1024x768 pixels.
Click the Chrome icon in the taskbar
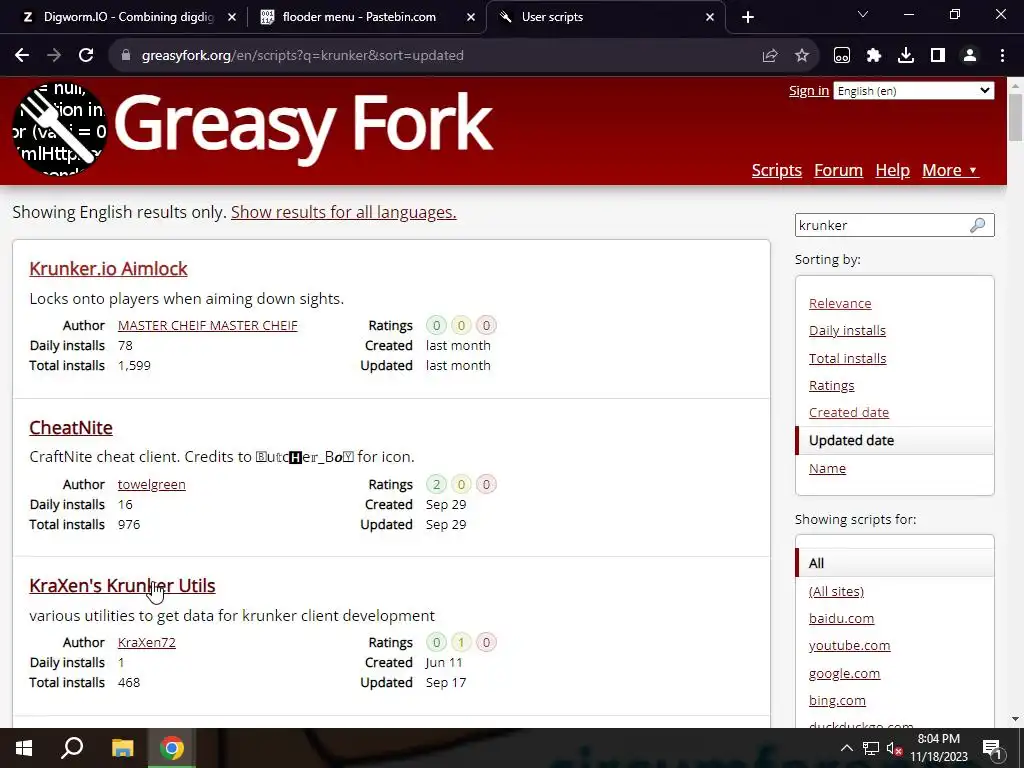[172, 748]
